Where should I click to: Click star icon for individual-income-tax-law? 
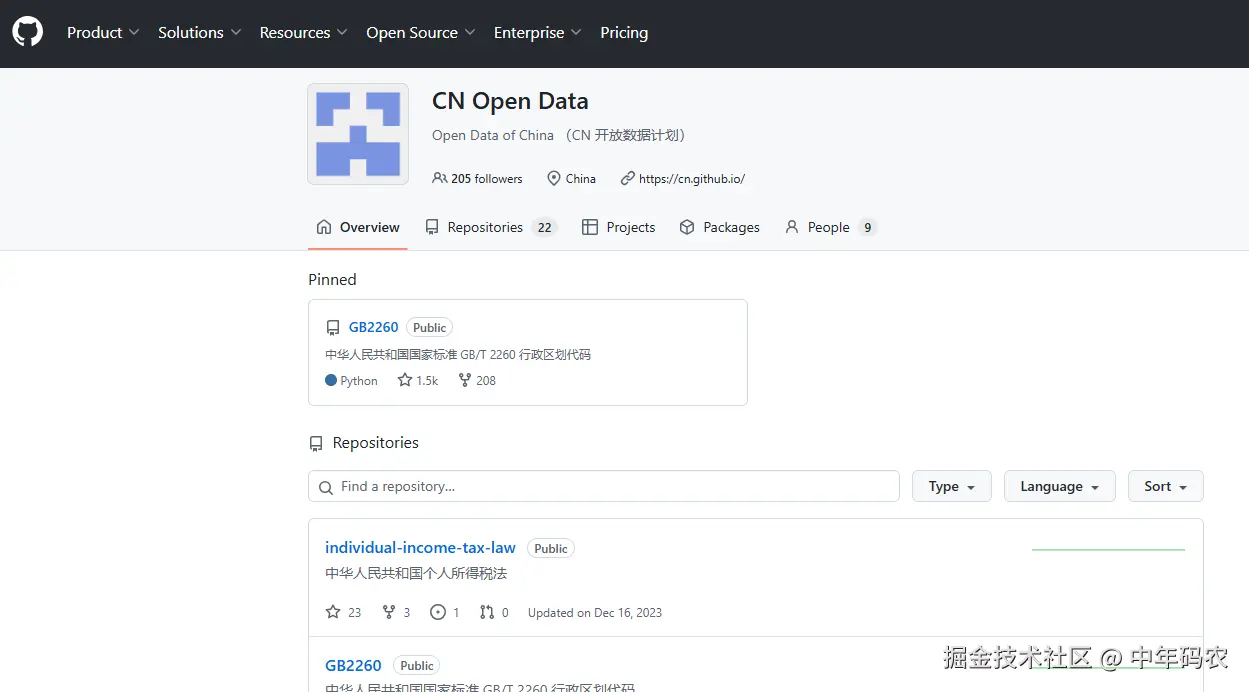coord(333,612)
